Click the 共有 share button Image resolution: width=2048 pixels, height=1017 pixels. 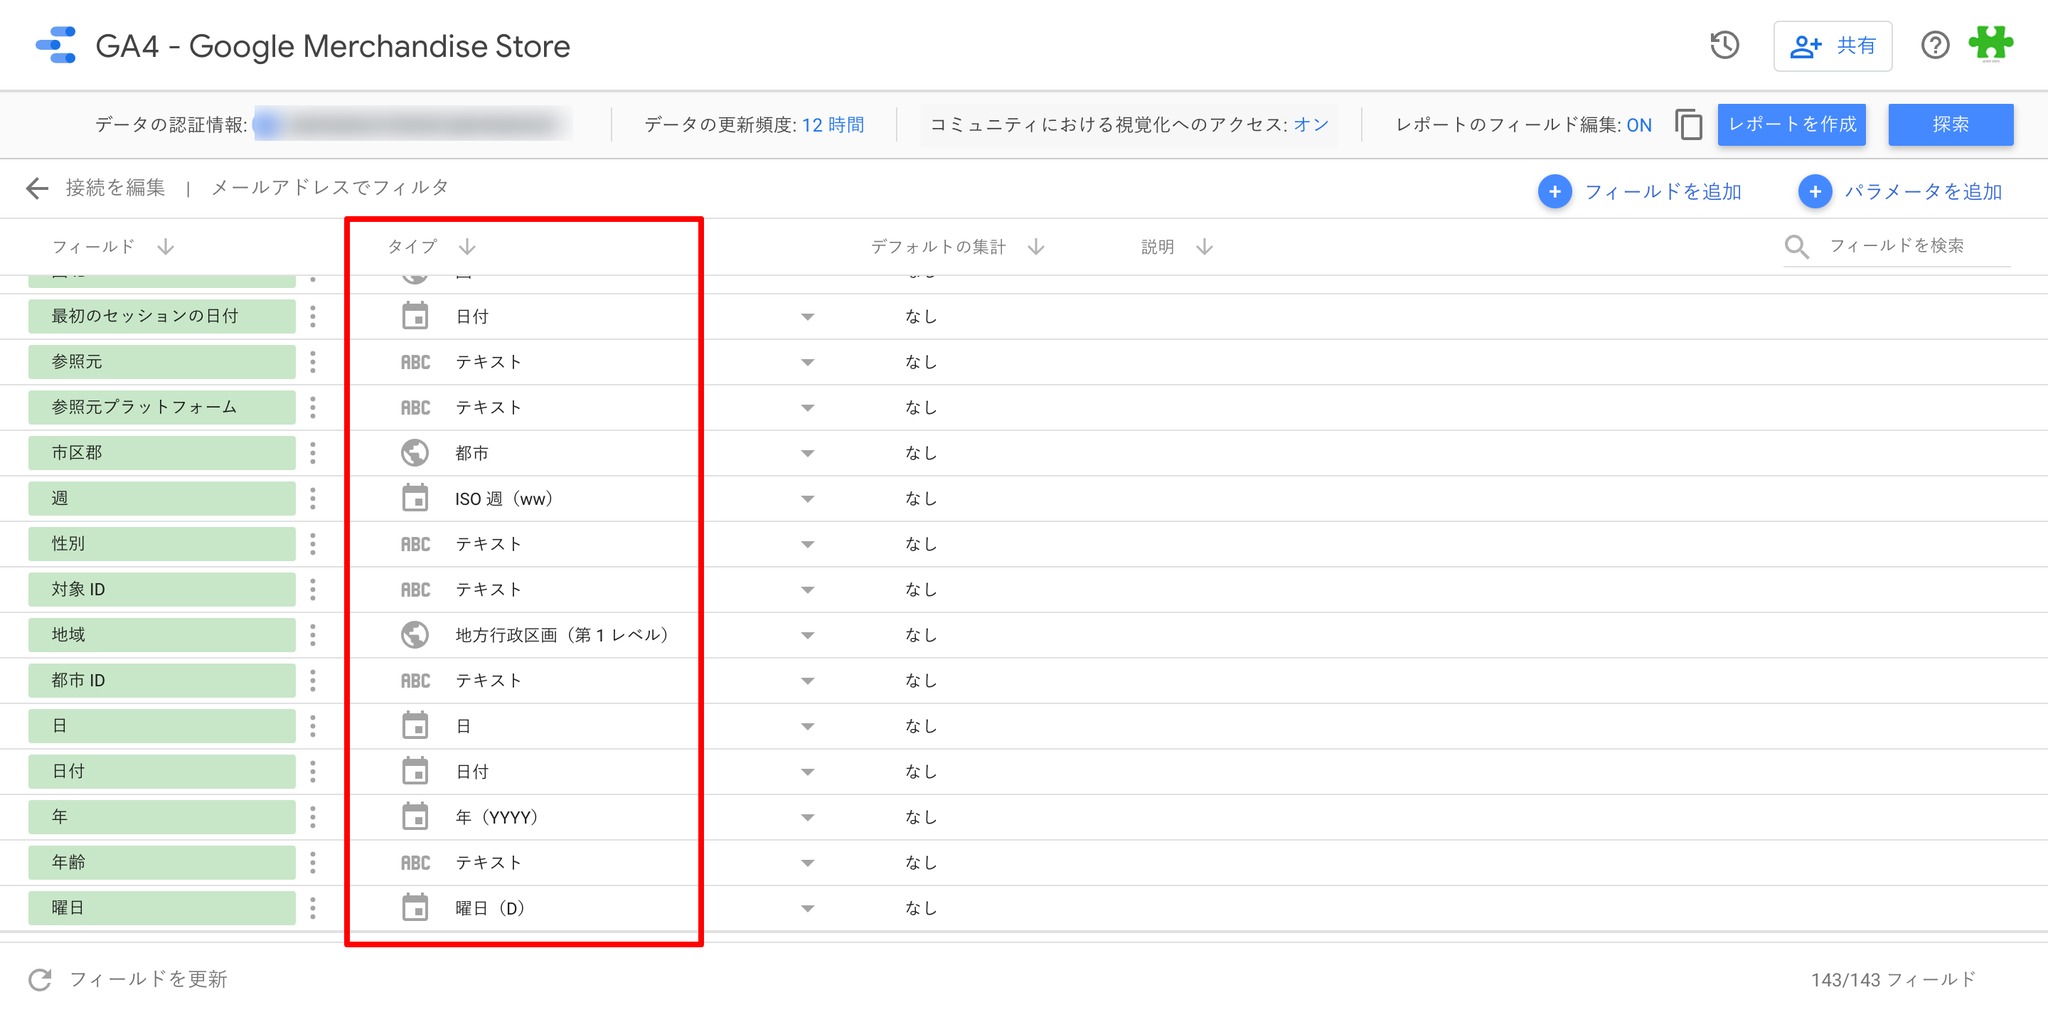pyautogui.click(x=1833, y=46)
